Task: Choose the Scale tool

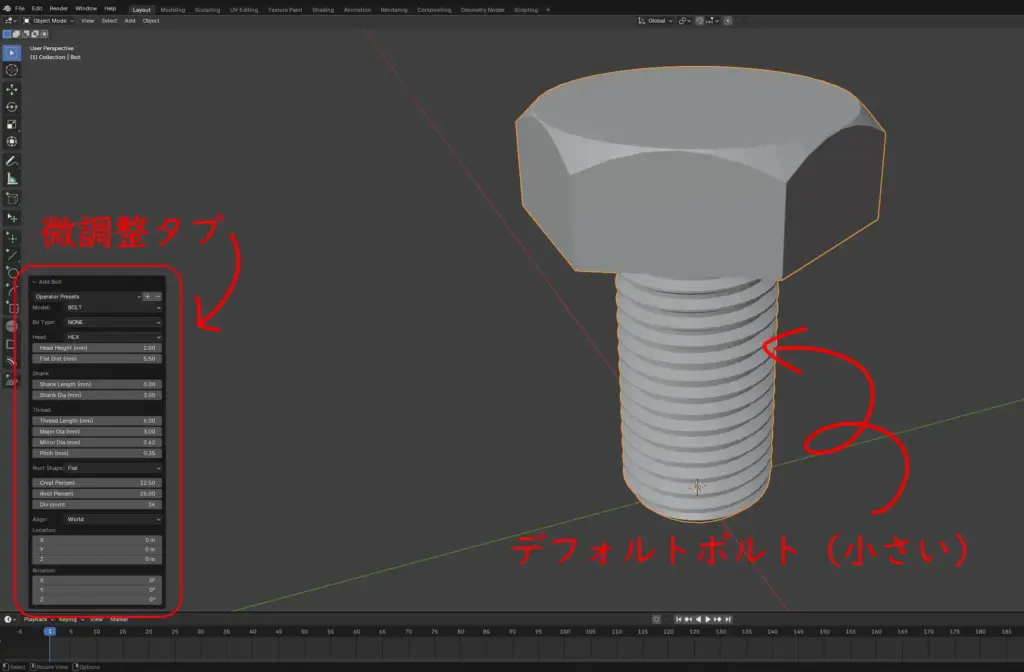Action: [x=12, y=125]
